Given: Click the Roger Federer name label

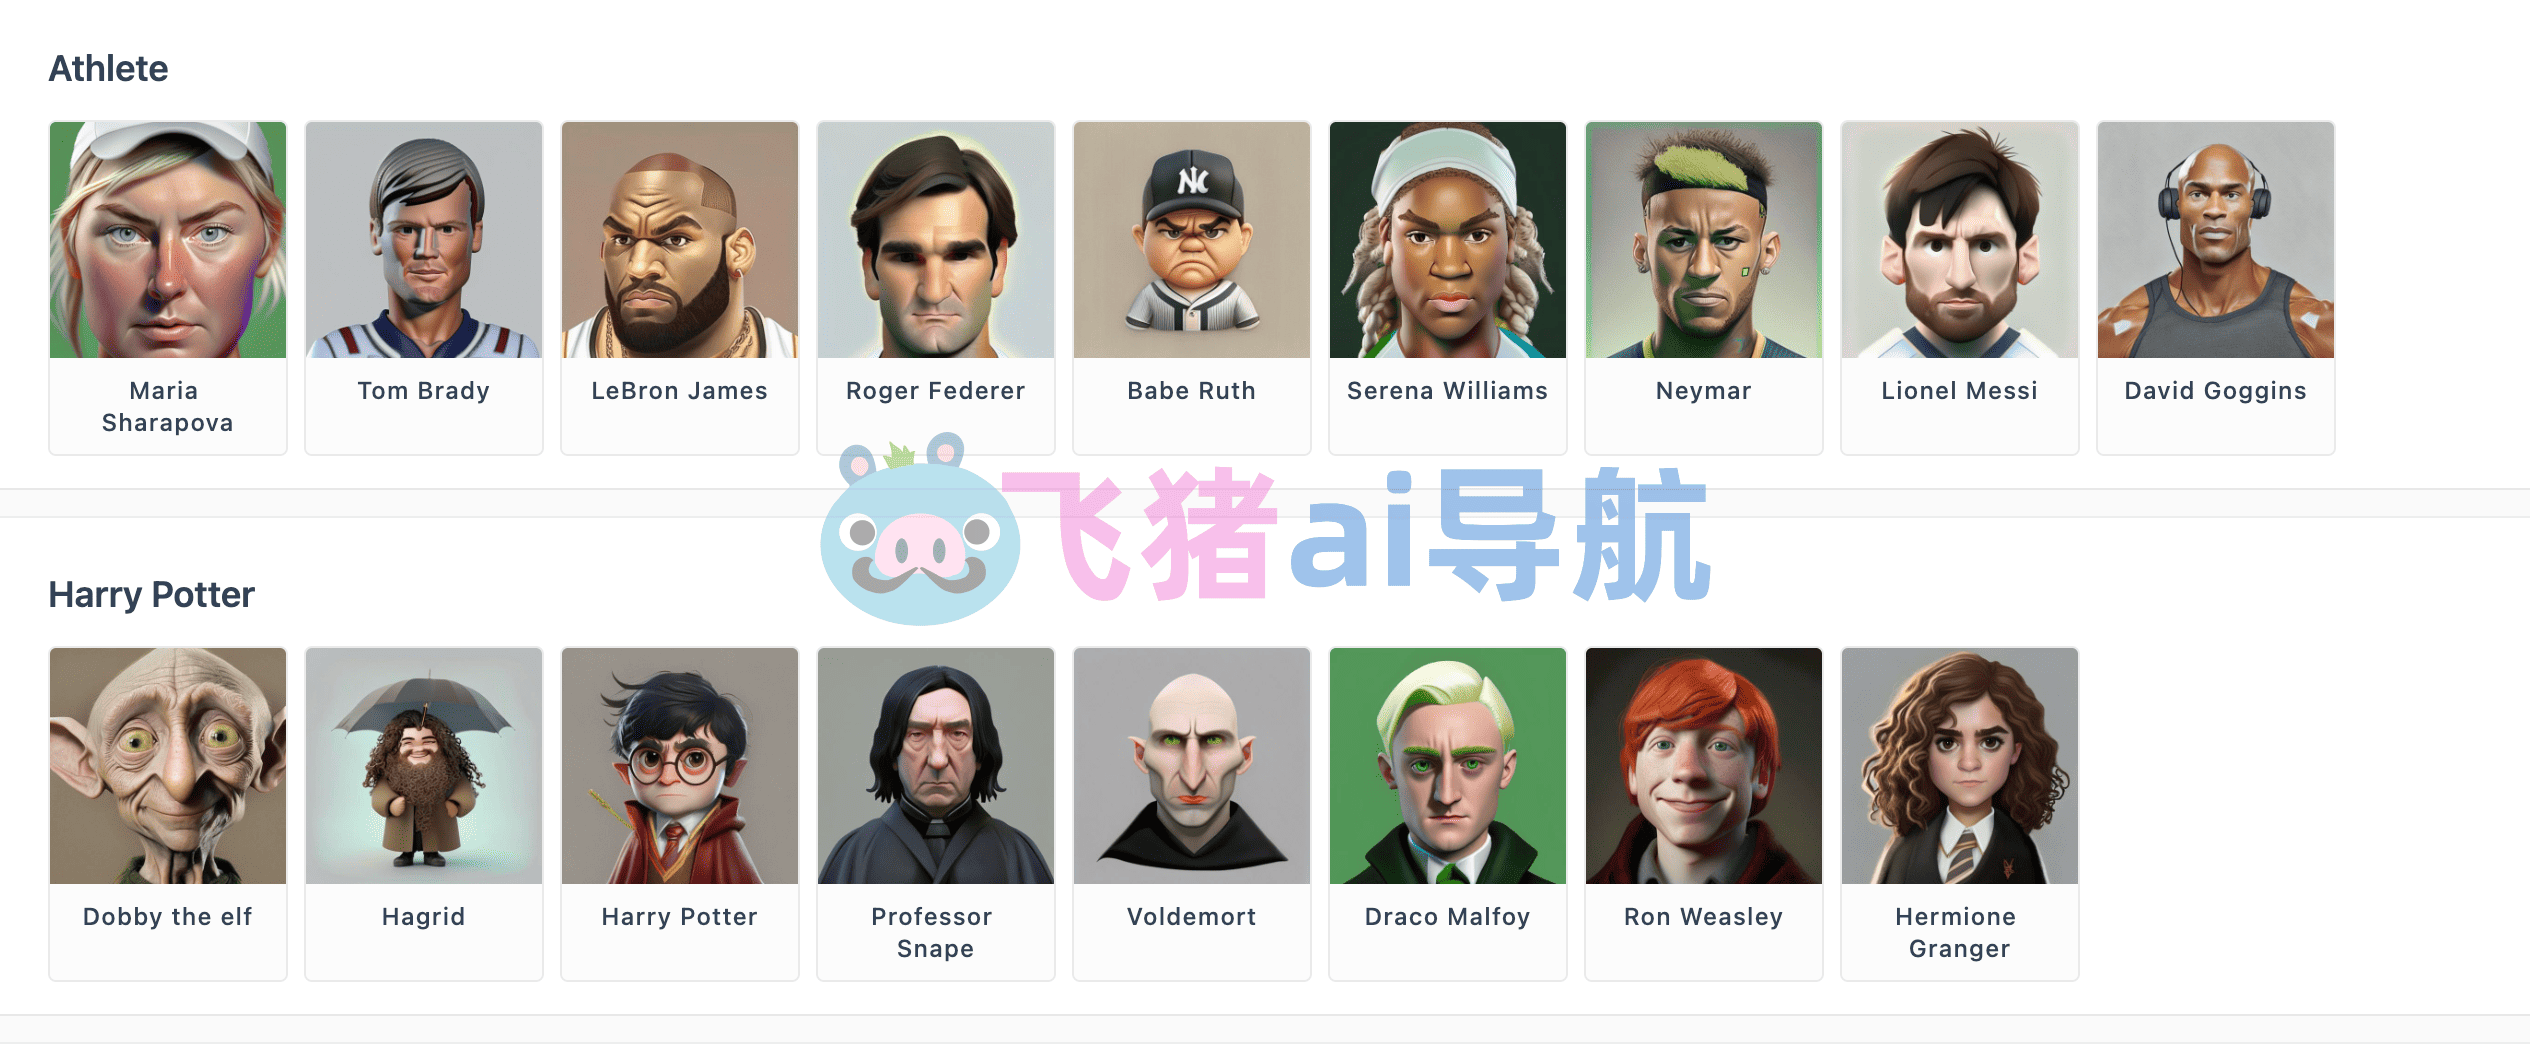Looking at the screenshot, I should click(x=936, y=391).
